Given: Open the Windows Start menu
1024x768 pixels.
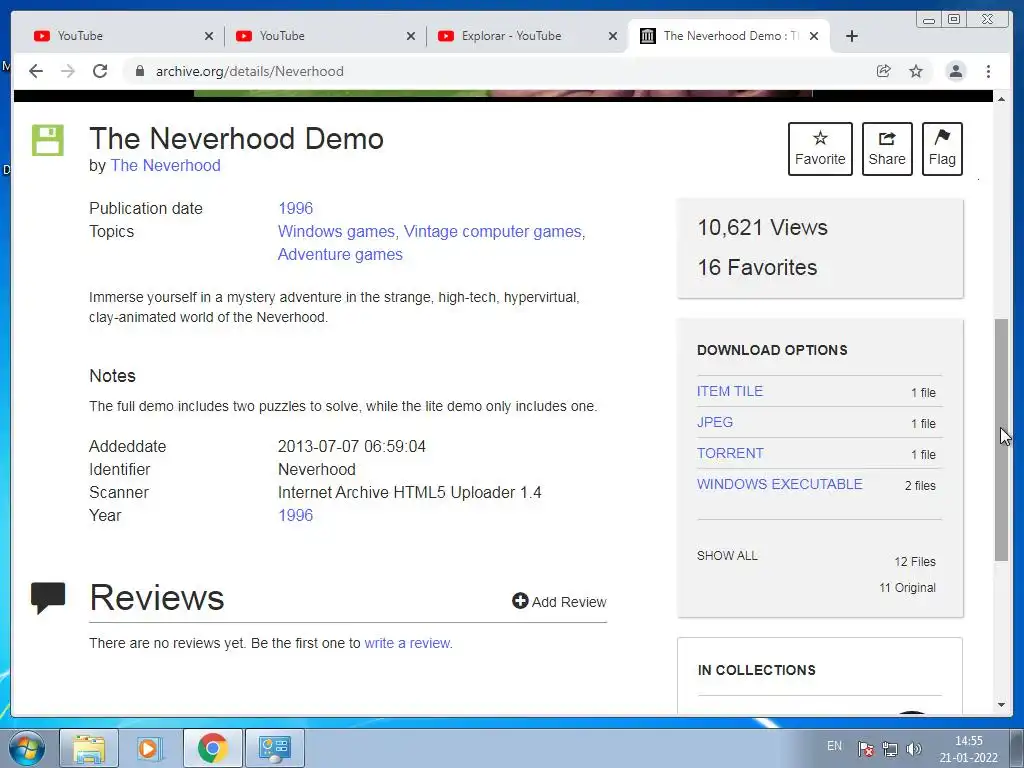Looking at the screenshot, I should (27, 748).
